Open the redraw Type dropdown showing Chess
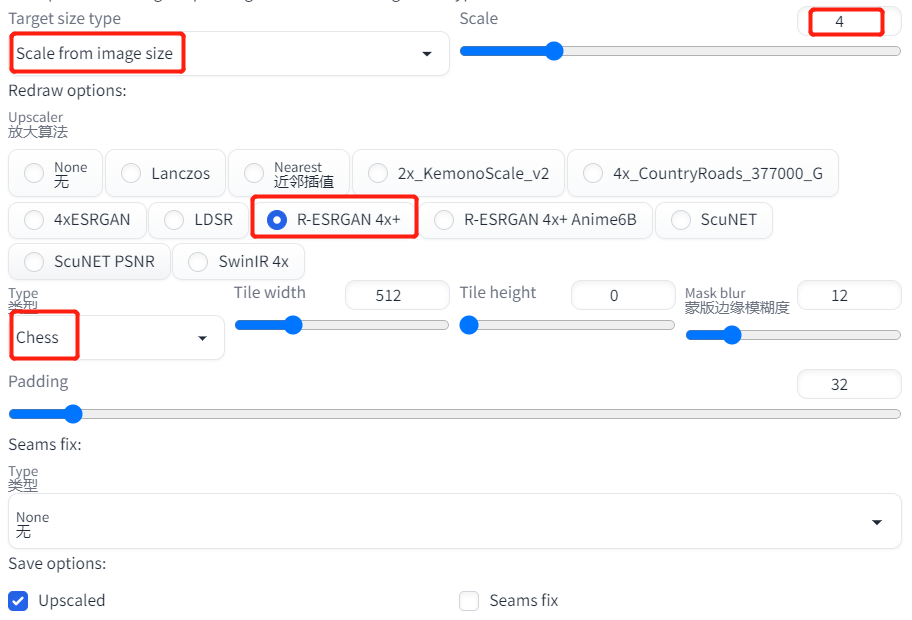Viewport: 912px width, 620px height. 116,338
